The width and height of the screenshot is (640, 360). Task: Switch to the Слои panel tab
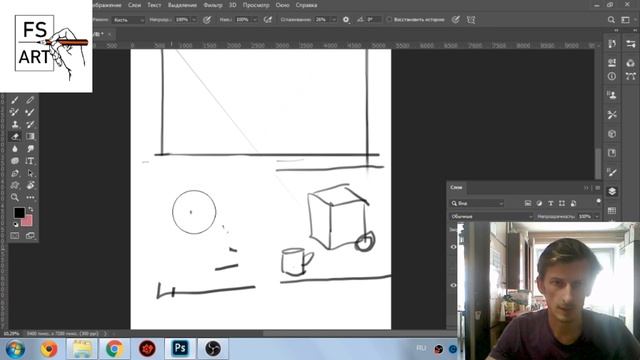[x=456, y=187]
